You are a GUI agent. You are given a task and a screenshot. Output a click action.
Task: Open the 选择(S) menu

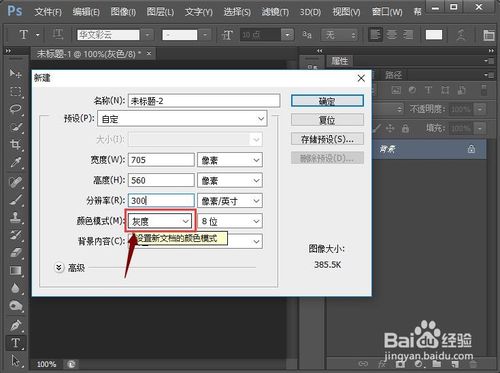(237, 12)
